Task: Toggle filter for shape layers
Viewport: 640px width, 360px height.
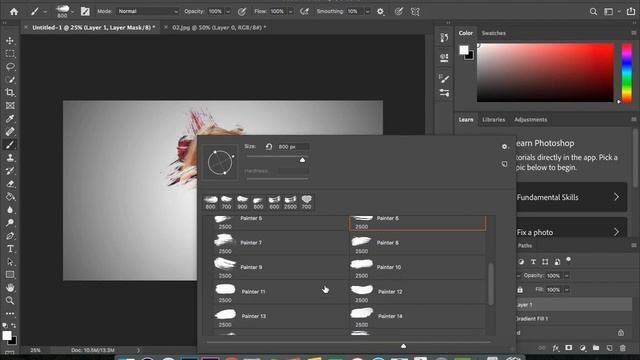Action: tap(545, 262)
